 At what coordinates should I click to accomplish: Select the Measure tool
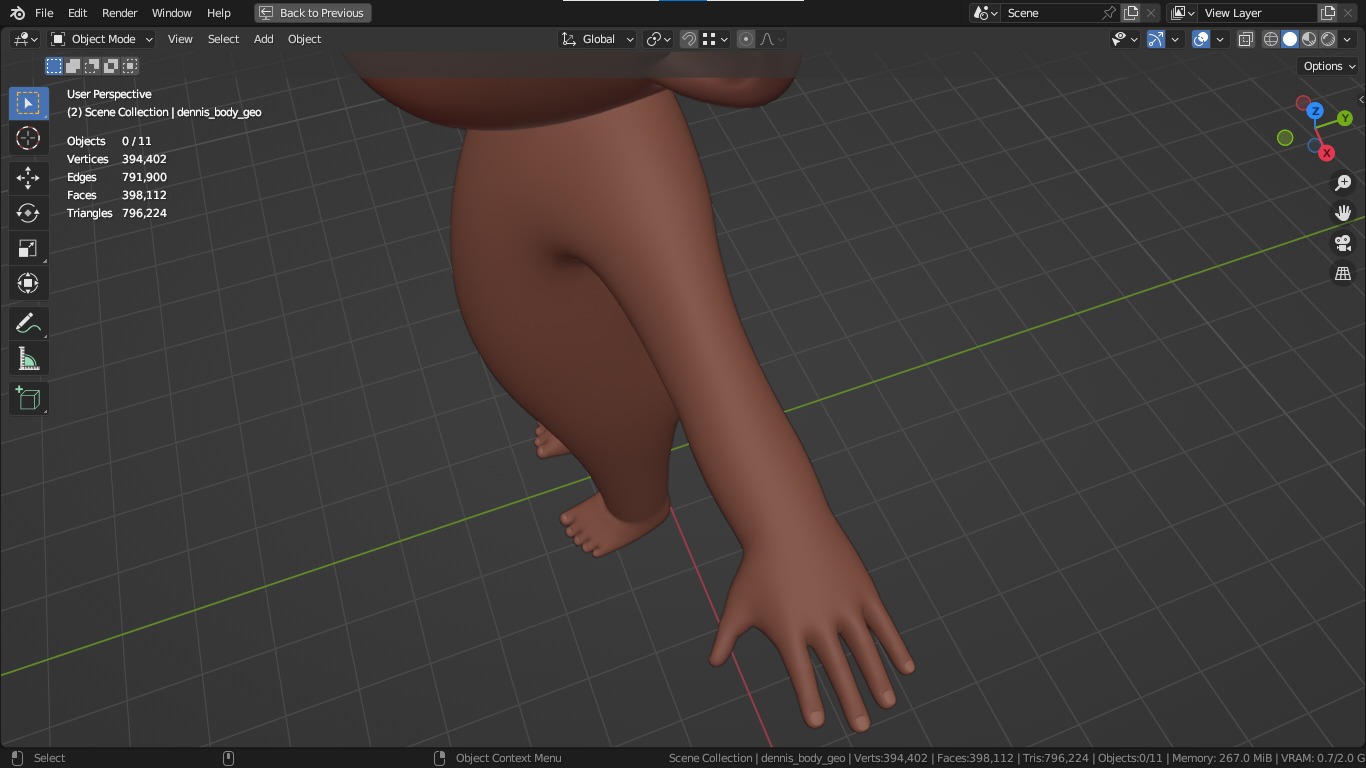click(28, 359)
